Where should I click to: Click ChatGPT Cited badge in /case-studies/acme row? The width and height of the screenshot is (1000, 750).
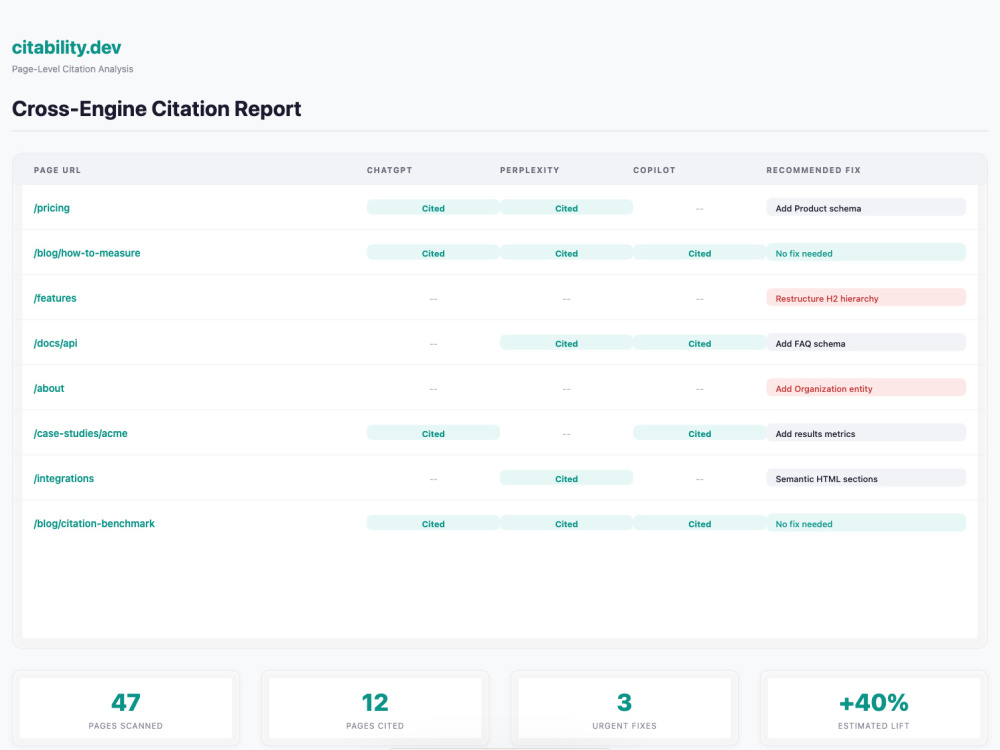pos(433,434)
